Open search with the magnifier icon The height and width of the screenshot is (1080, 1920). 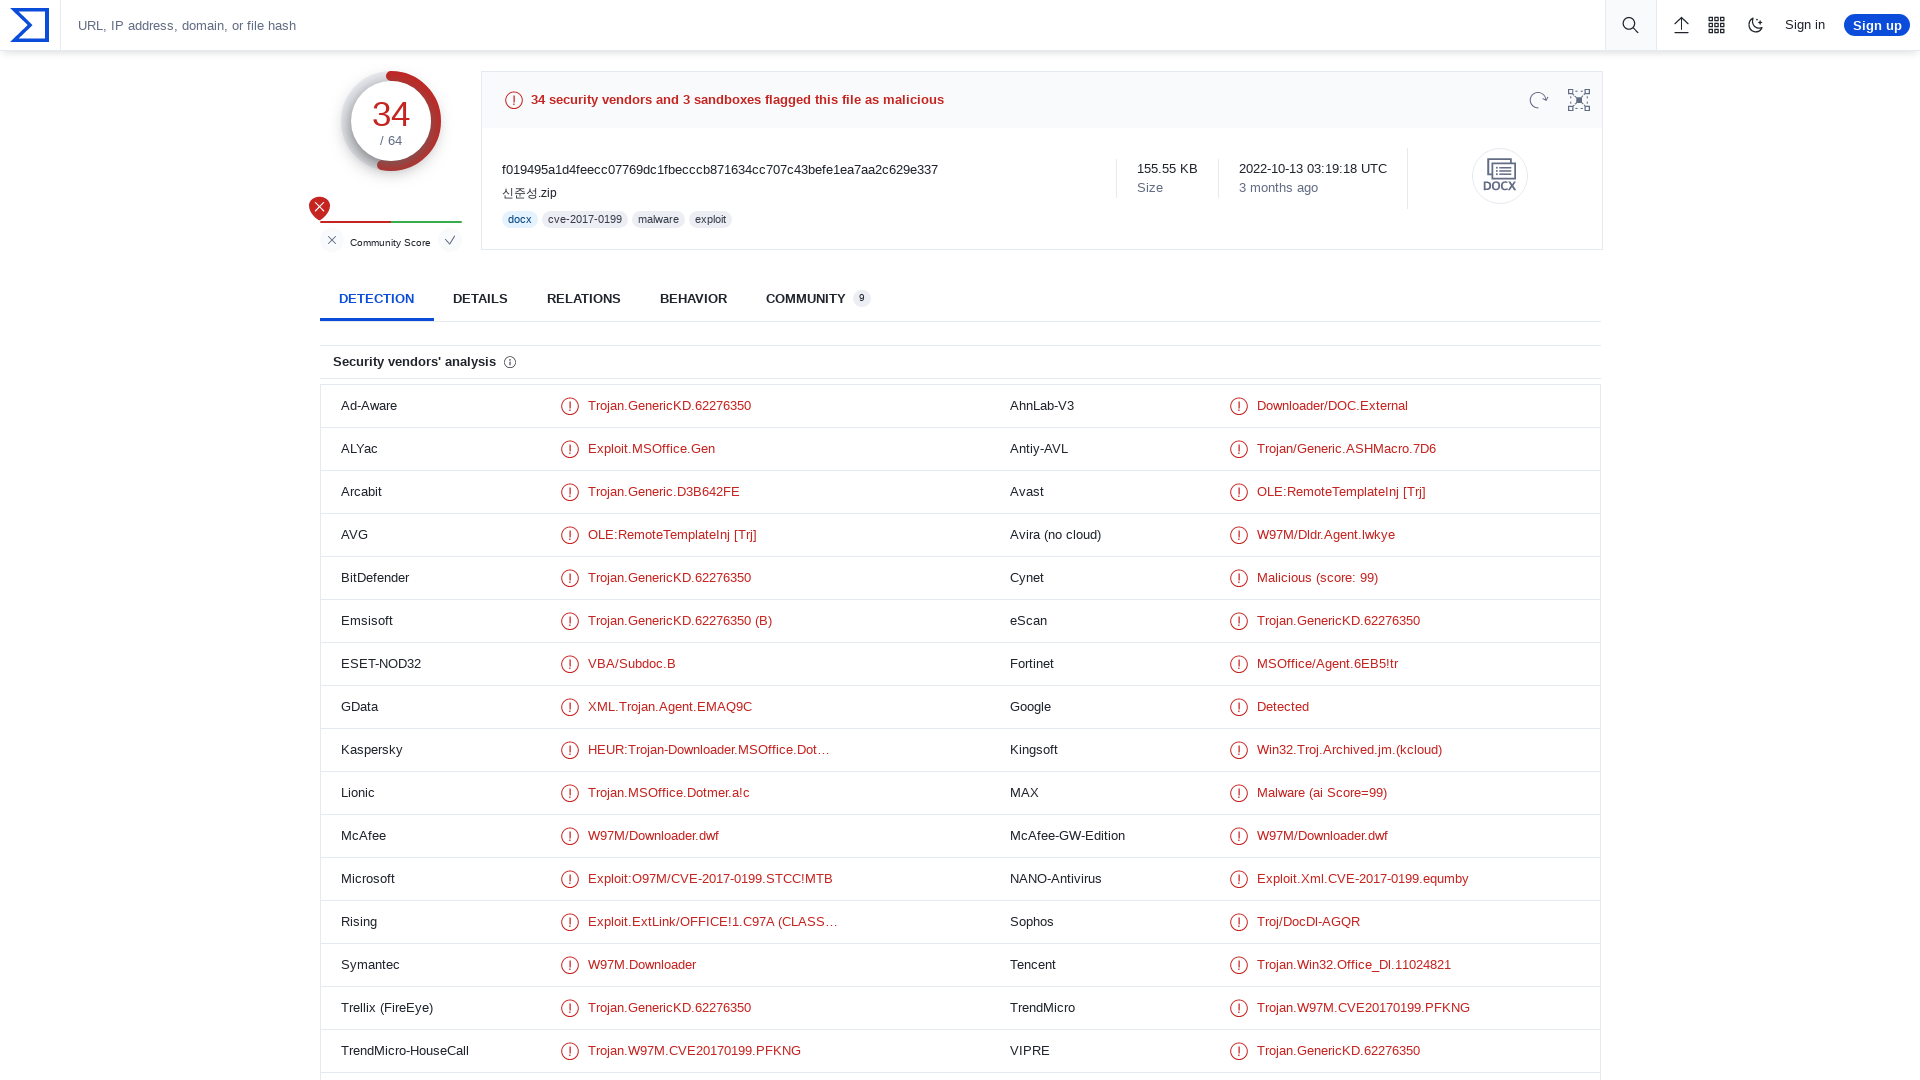click(1630, 25)
